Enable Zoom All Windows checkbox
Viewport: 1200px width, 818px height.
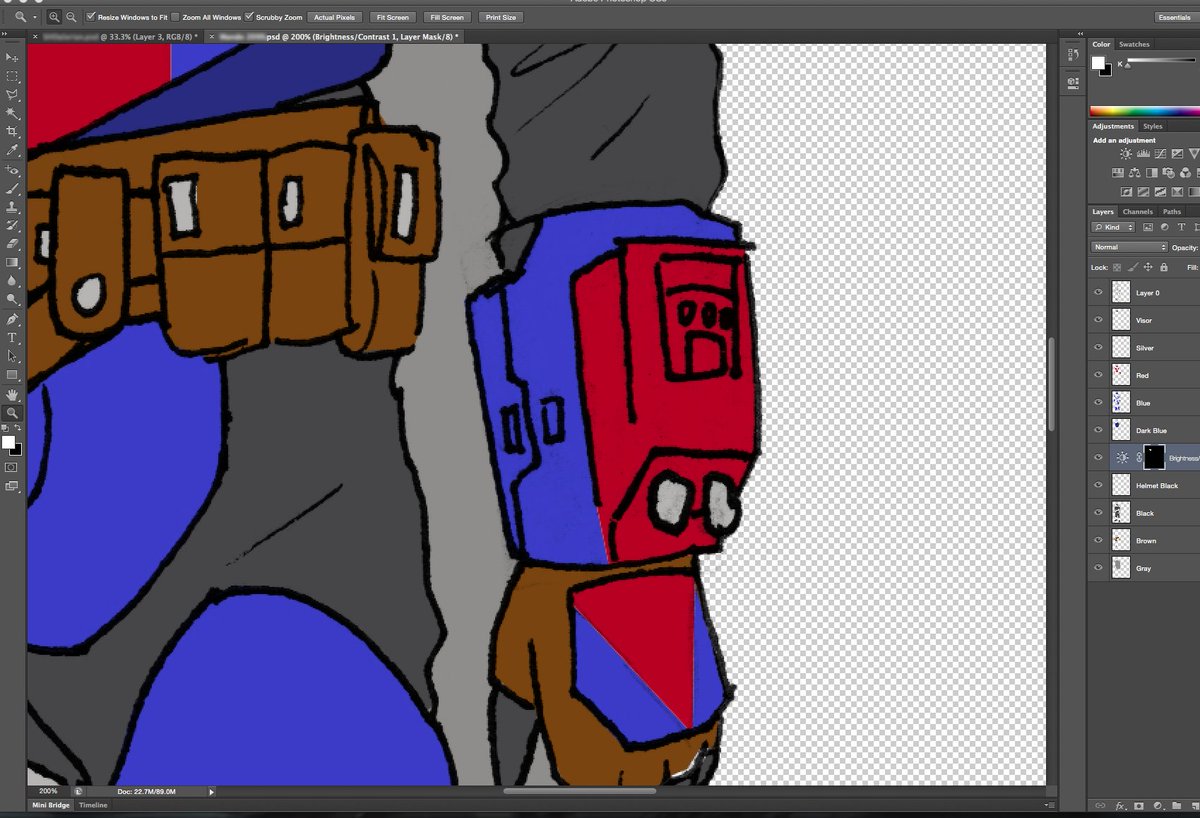[176, 17]
